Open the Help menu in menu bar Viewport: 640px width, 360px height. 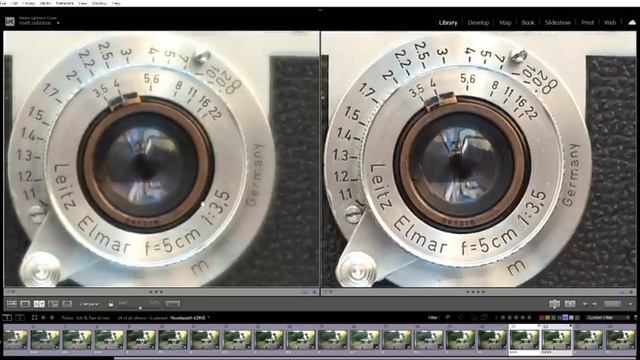coord(116,3)
